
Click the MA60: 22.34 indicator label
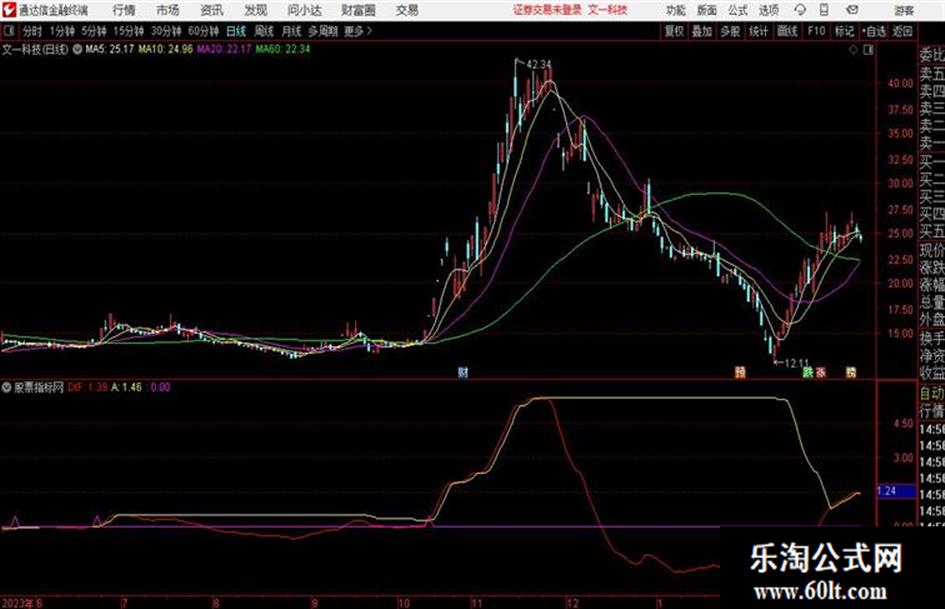[283, 49]
